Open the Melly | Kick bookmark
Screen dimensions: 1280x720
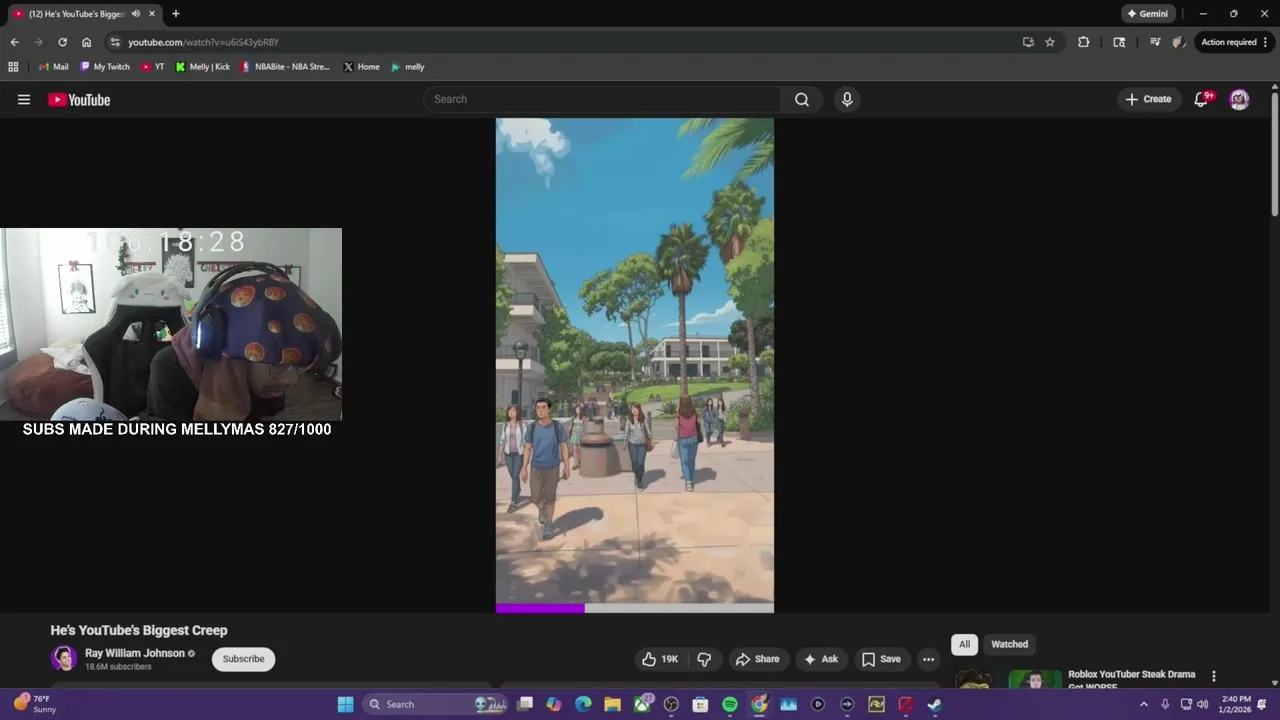pos(202,67)
